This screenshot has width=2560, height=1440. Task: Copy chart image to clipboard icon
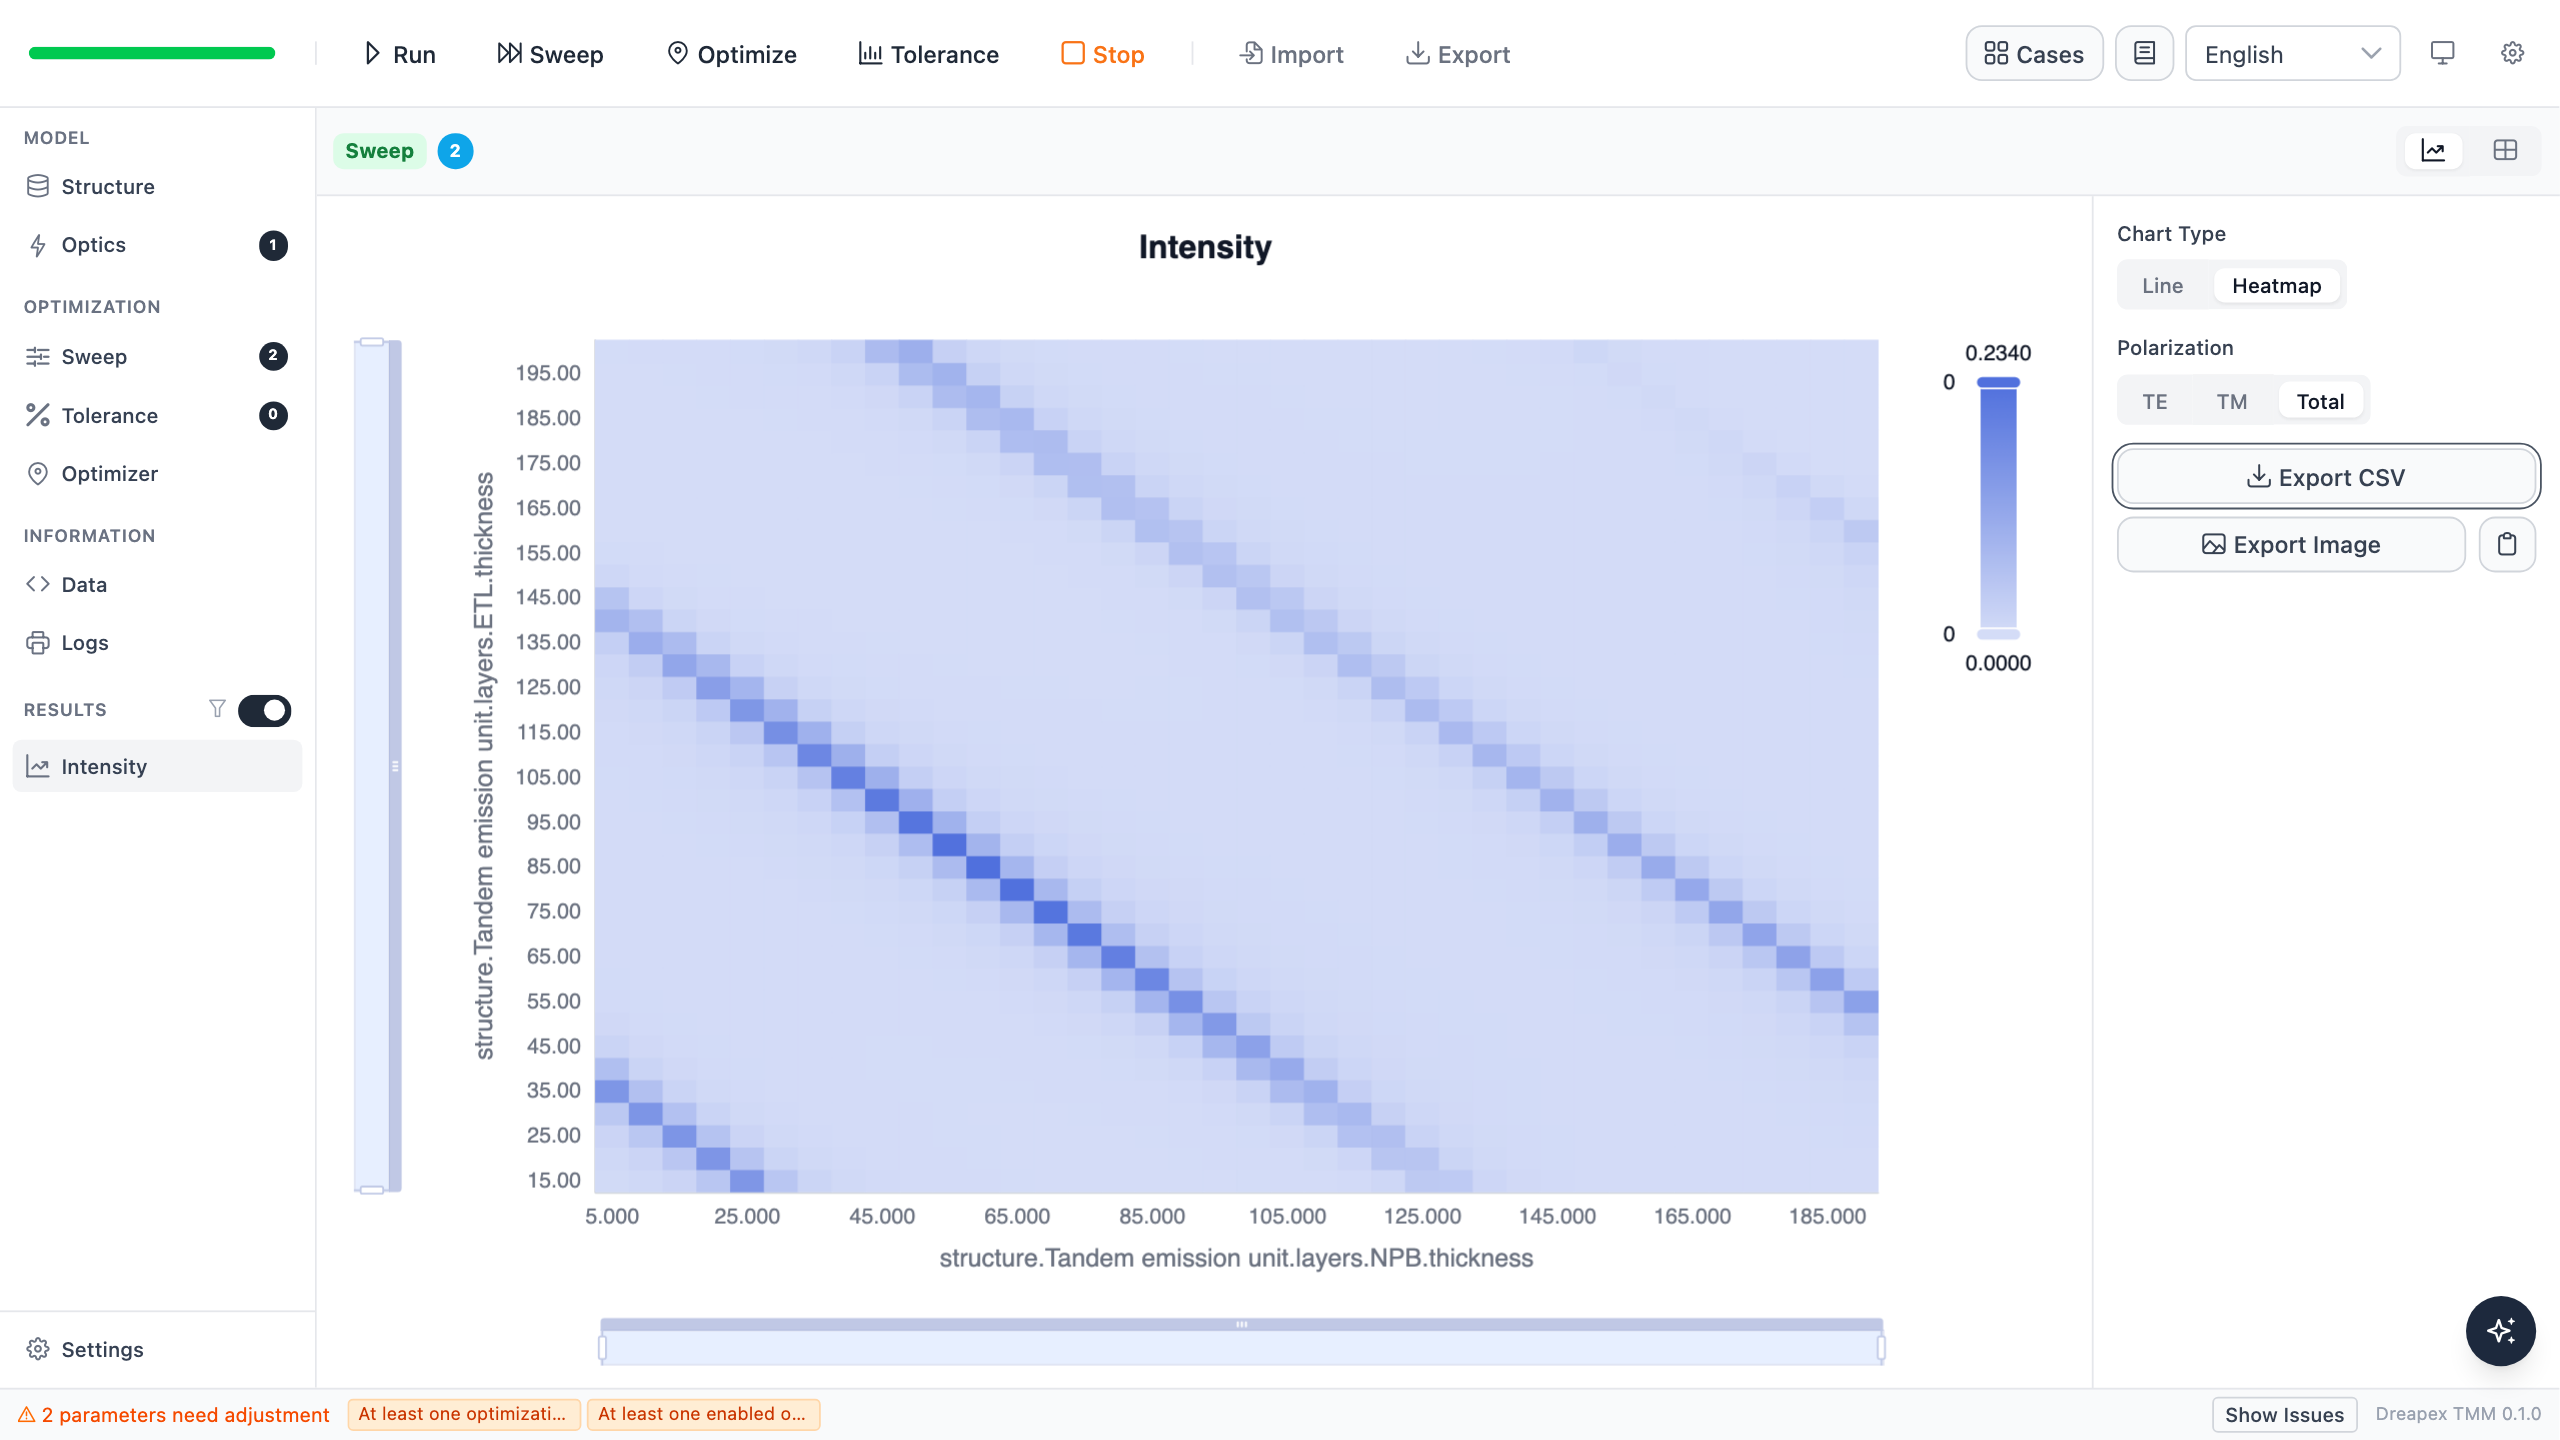coord(2507,545)
